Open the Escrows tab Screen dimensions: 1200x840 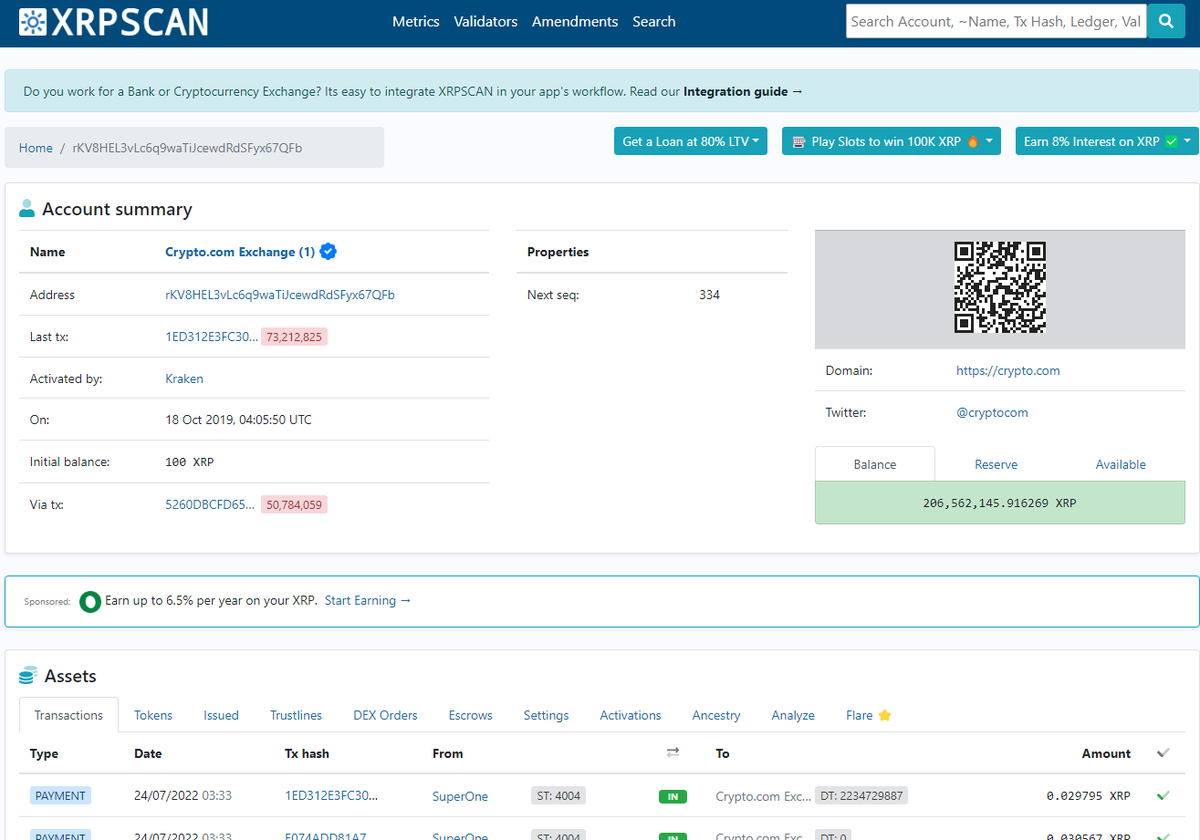[471, 715]
